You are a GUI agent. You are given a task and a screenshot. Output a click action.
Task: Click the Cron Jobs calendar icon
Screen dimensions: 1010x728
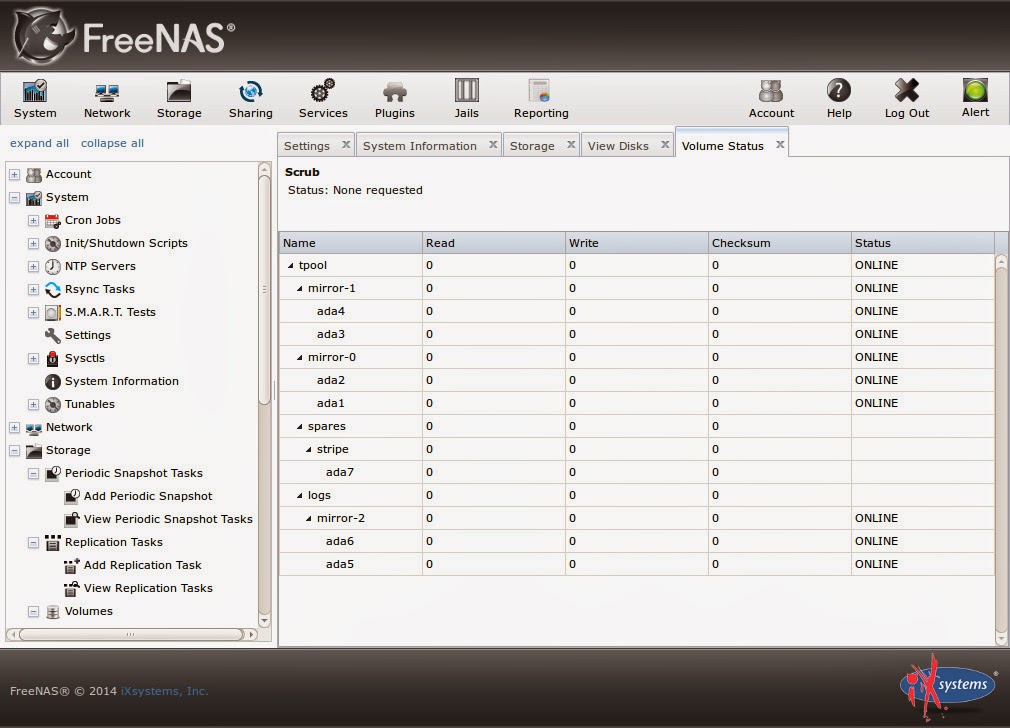[x=53, y=220]
